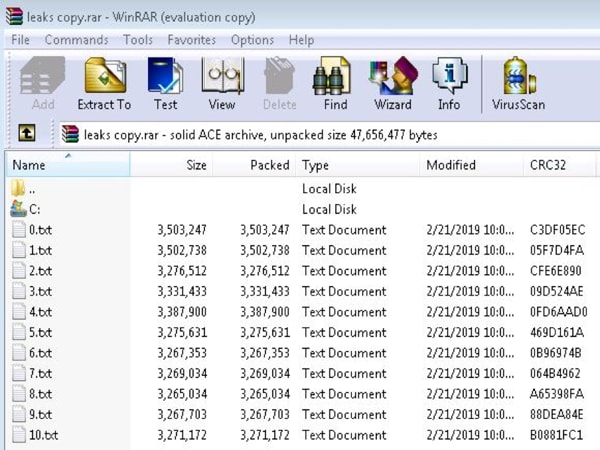Select the C: drive icon

point(18,209)
